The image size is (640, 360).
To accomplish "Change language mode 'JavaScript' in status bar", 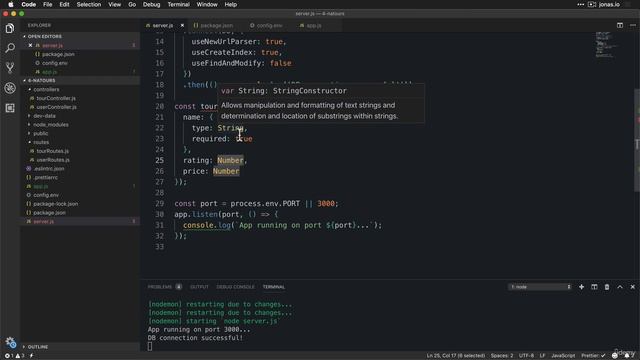I will (x=563, y=356).
